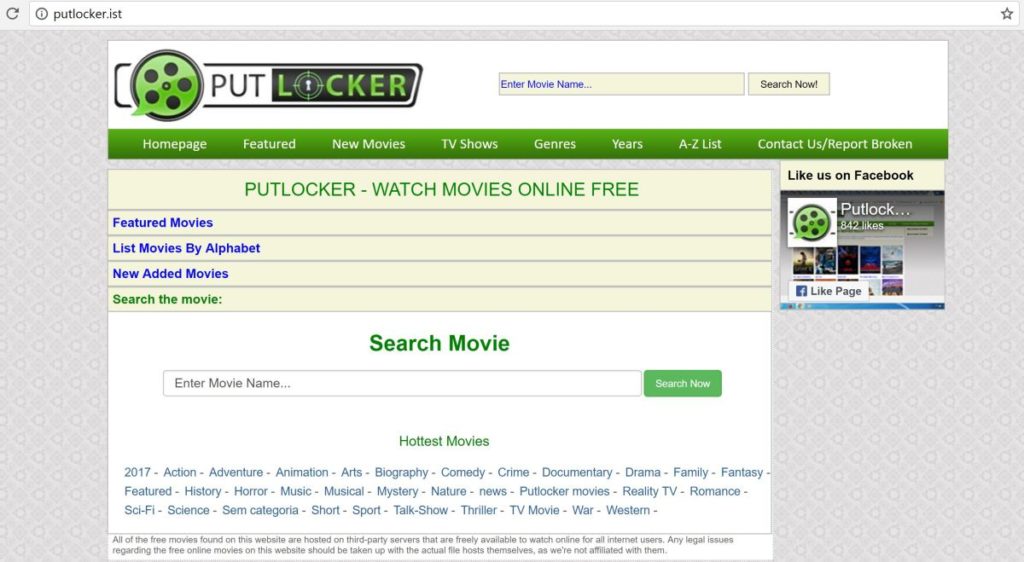Click the Facebook Like Page button
Image resolution: width=1024 pixels, height=562 pixels.
click(828, 291)
